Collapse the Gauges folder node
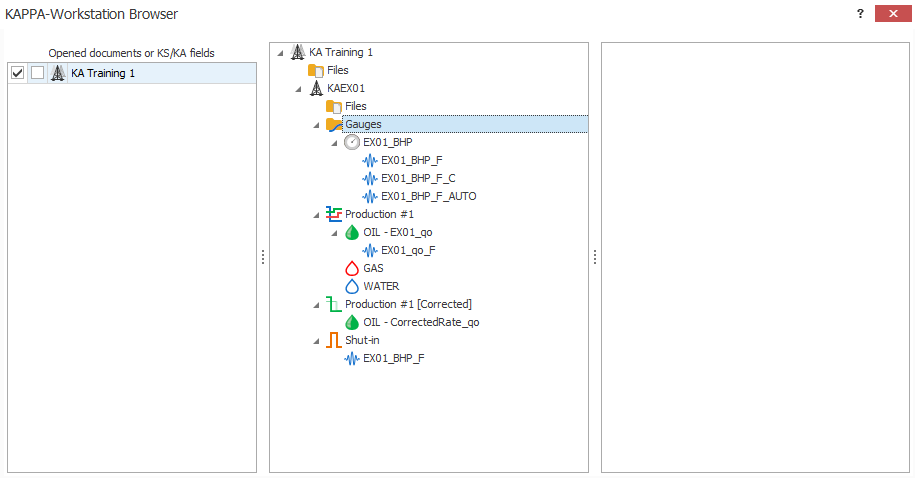This screenshot has width=915, height=478. coord(317,125)
